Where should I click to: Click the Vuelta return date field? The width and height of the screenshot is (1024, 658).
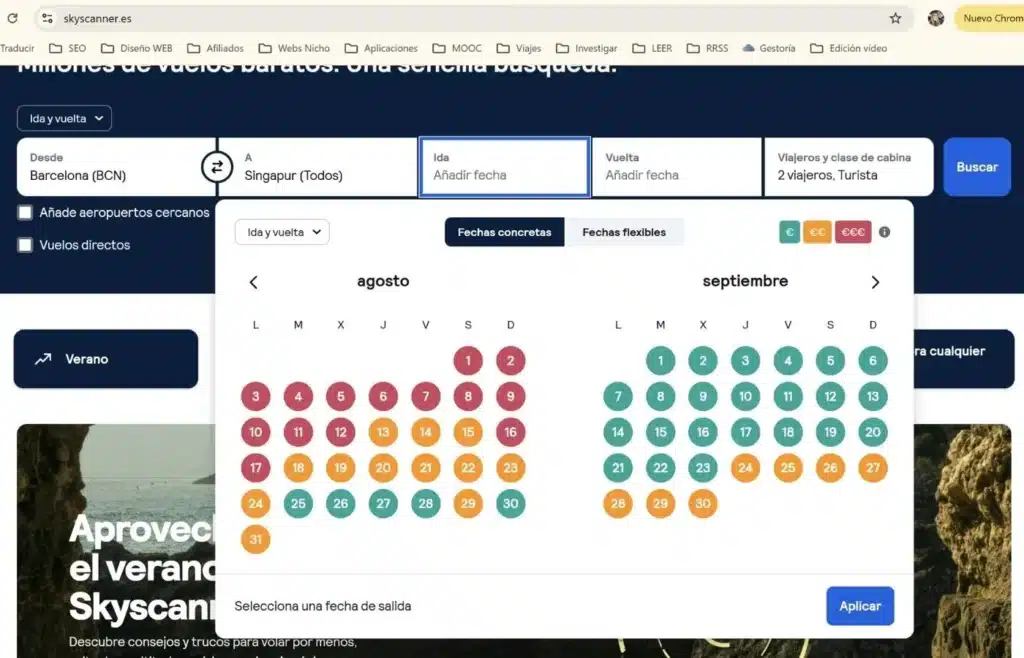pyautogui.click(x=677, y=167)
